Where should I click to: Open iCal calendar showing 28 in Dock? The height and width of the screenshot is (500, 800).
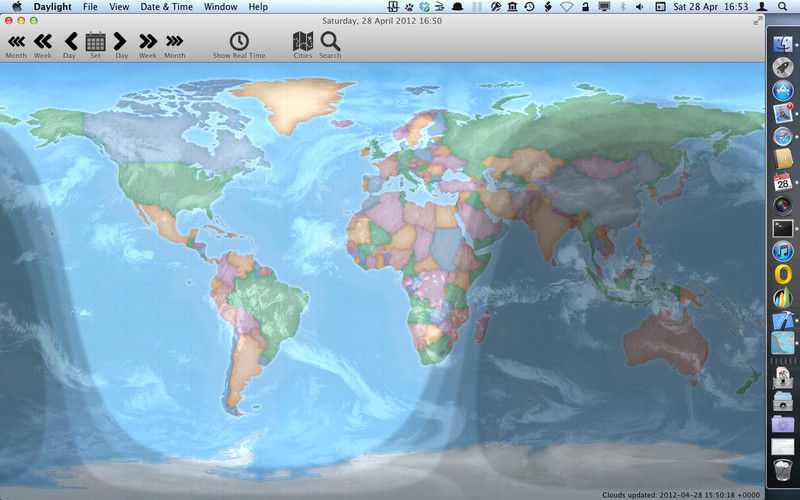pyautogui.click(x=783, y=182)
